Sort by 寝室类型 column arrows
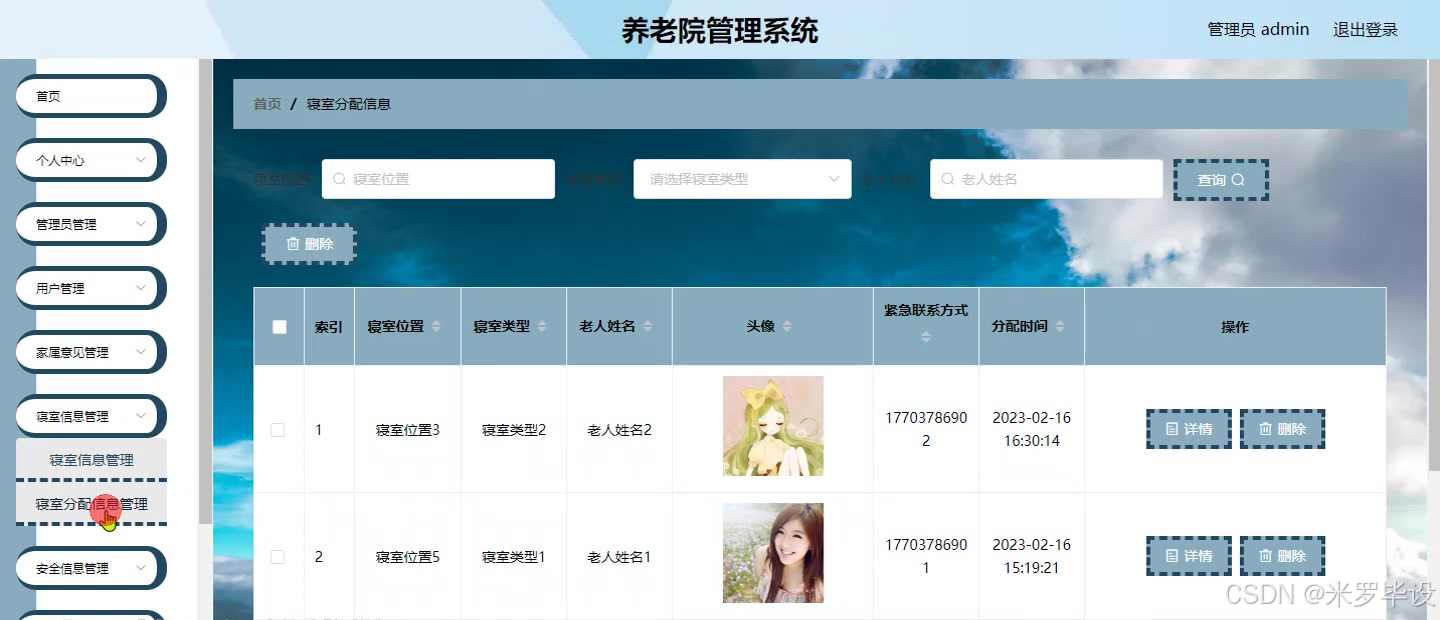Screen dimensions: 1440x620 point(542,327)
